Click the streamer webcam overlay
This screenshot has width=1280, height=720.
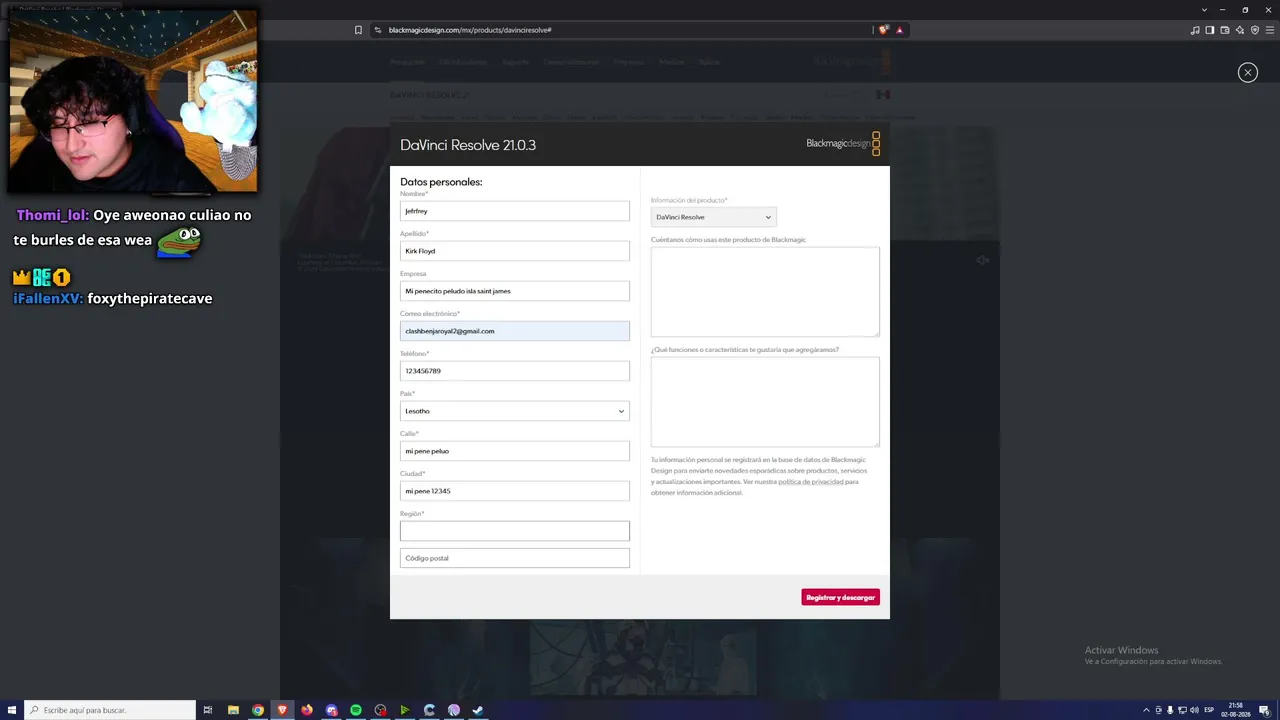coord(133,101)
